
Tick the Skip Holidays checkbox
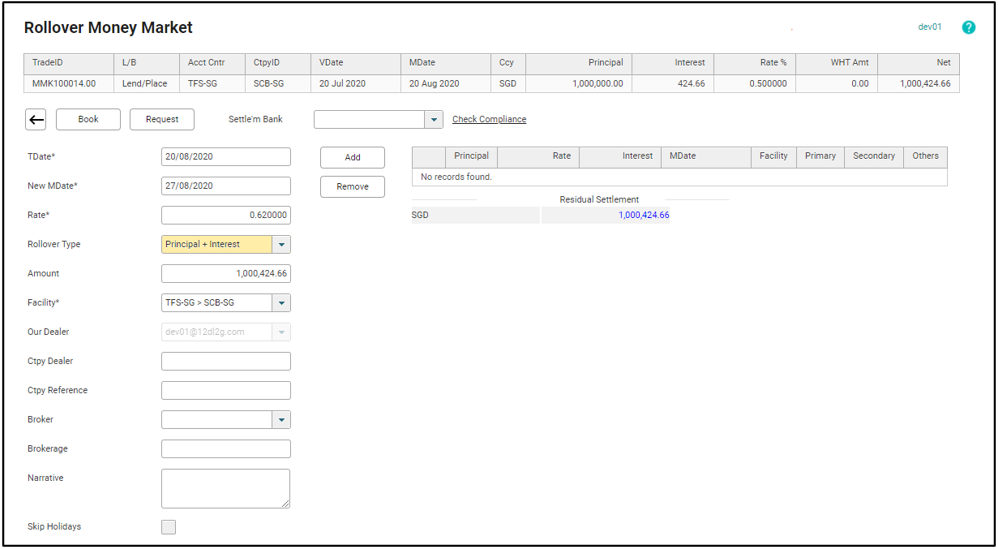pyautogui.click(x=169, y=527)
